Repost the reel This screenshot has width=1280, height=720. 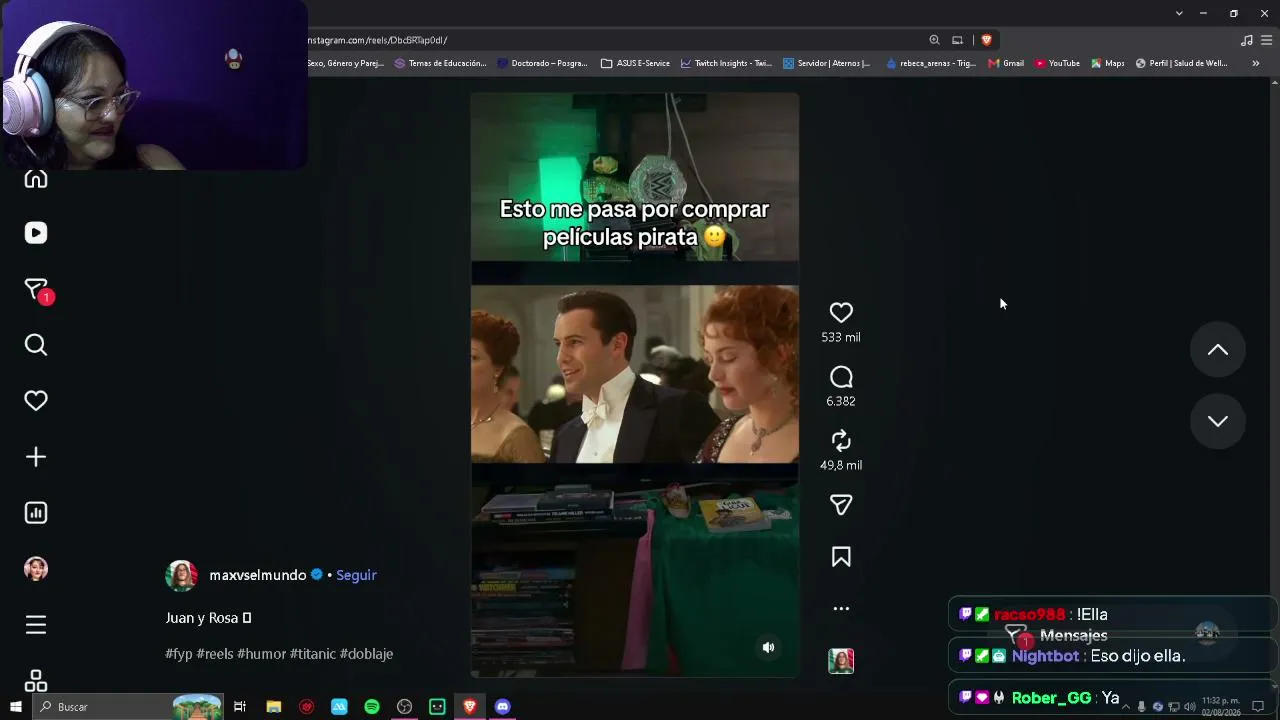(841, 441)
